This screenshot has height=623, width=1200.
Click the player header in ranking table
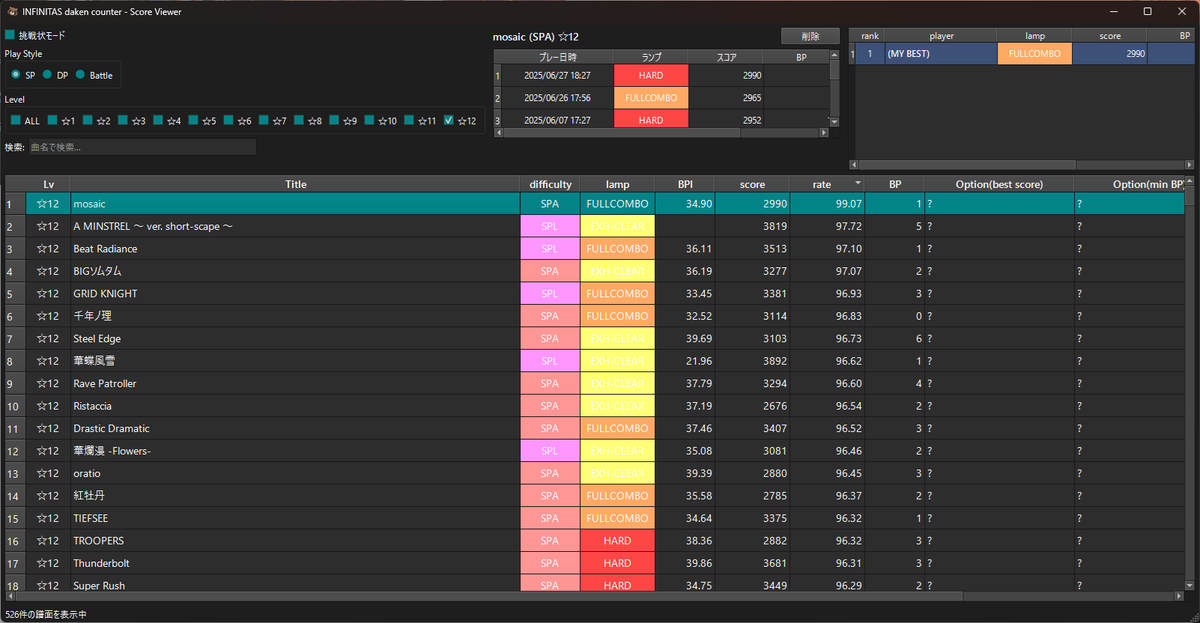click(x=940, y=35)
